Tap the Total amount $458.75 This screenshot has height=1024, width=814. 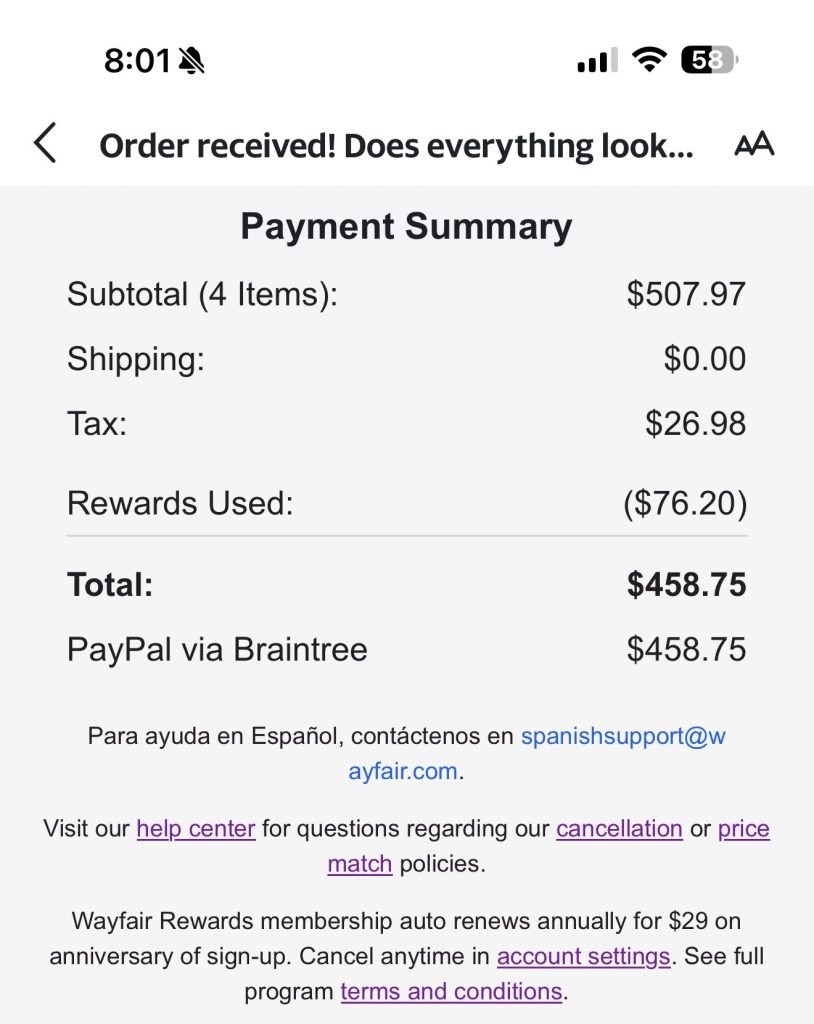[686, 585]
